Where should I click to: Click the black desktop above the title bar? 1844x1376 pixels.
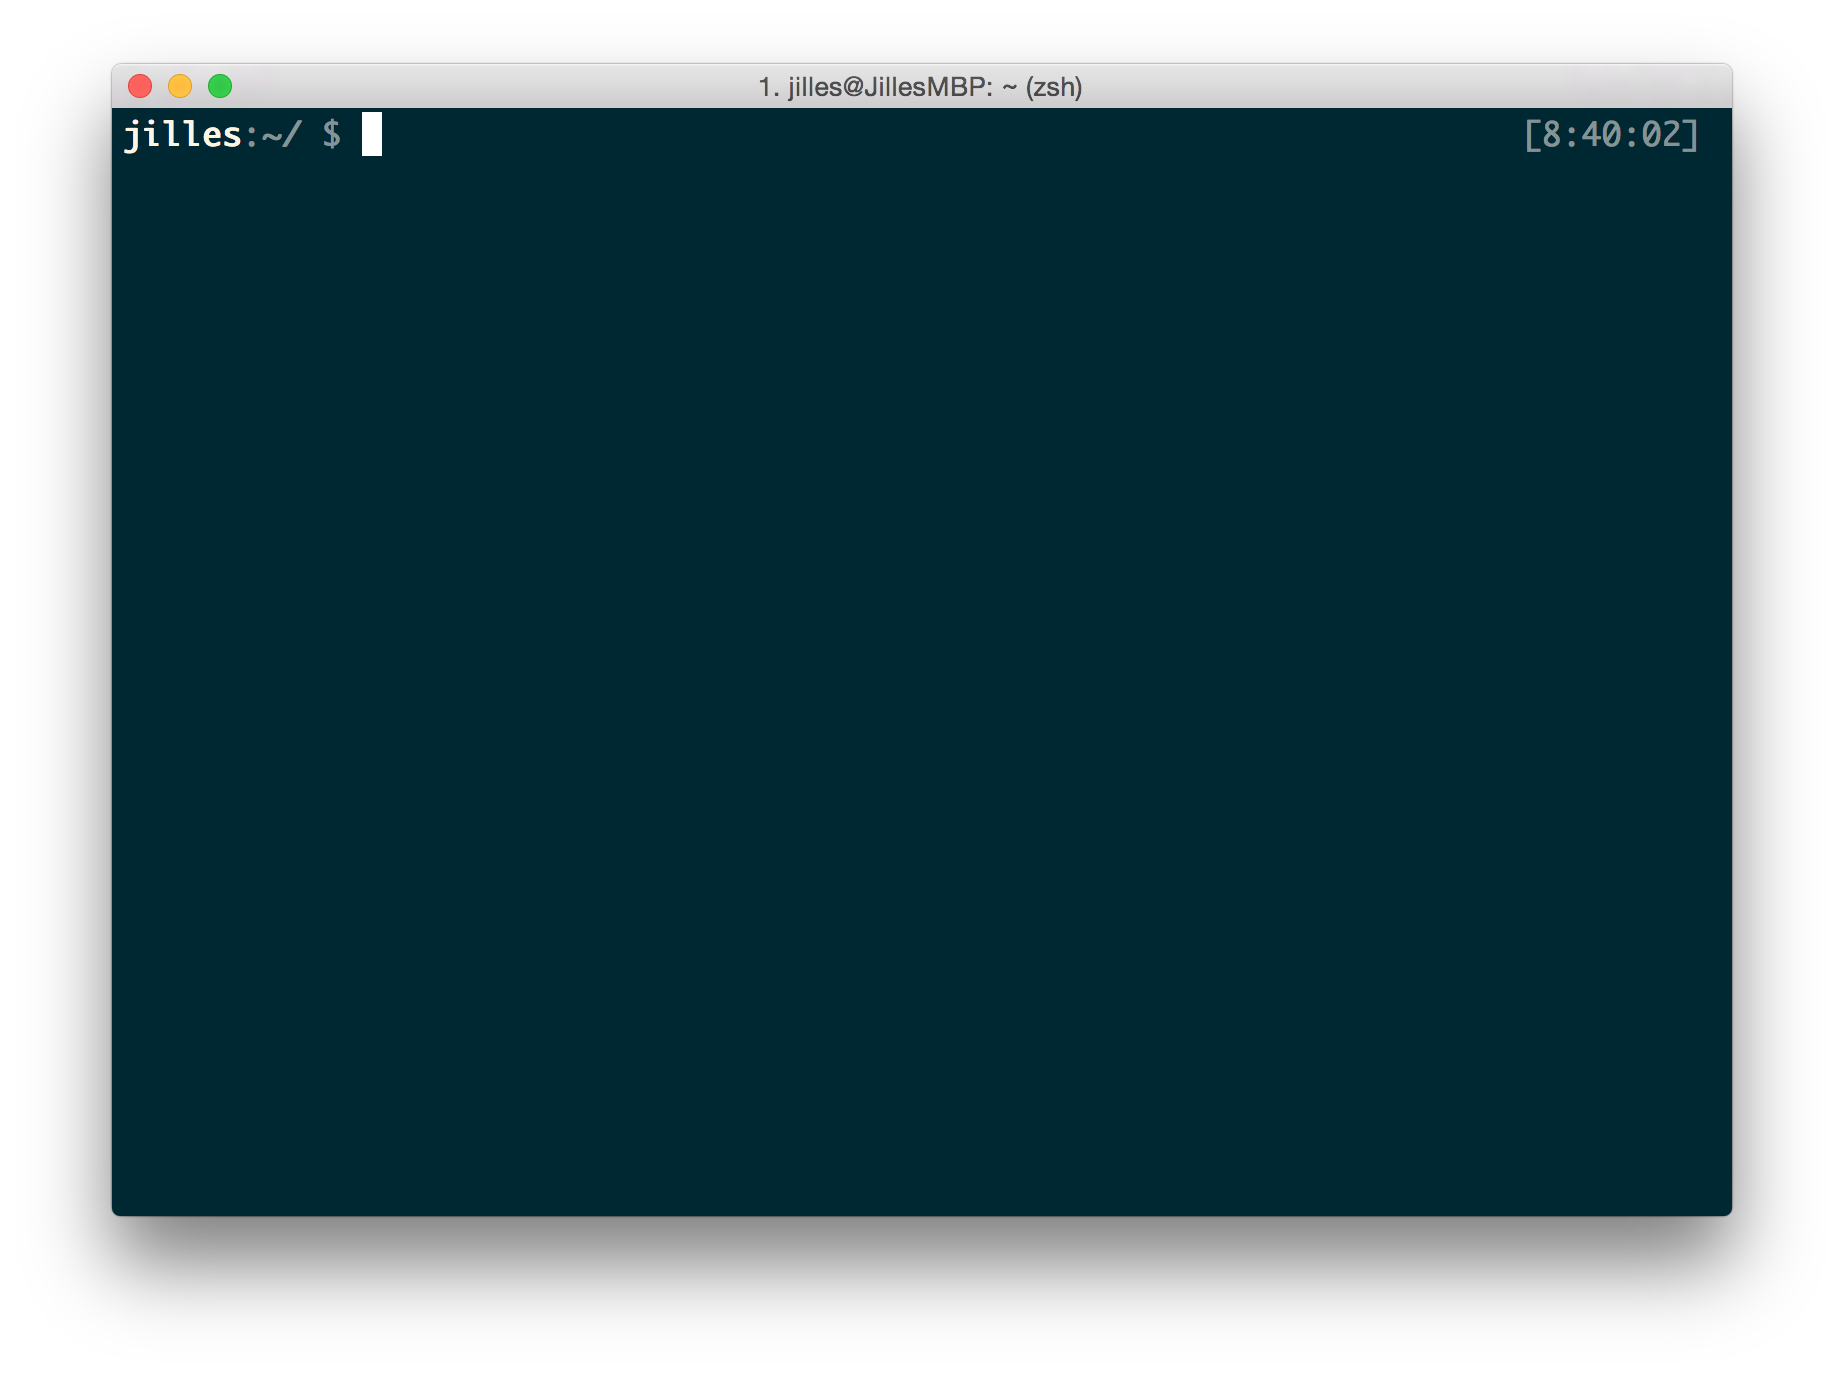(921, 30)
